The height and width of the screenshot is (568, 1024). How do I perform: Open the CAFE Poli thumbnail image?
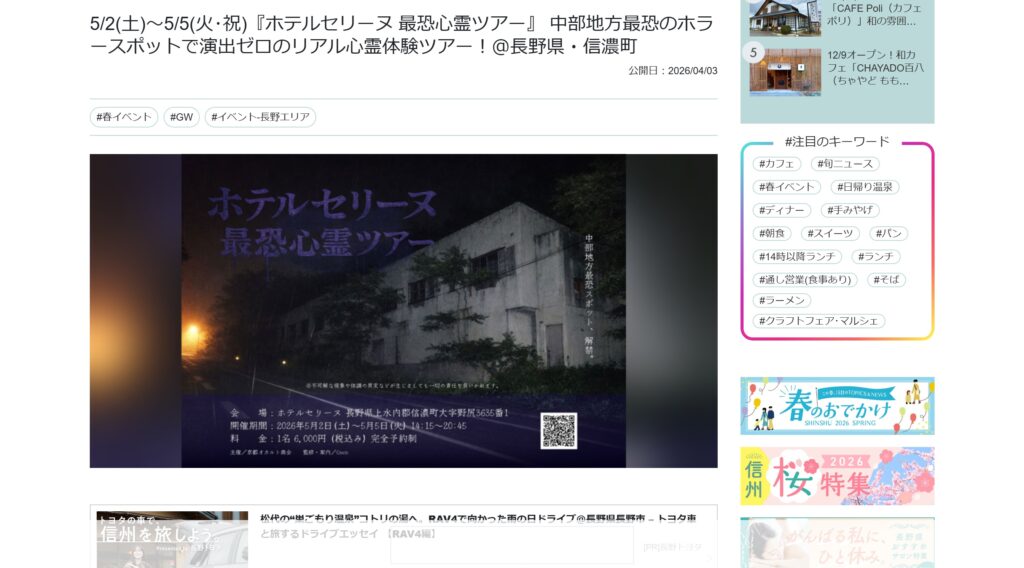pyautogui.click(x=785, y=17)
